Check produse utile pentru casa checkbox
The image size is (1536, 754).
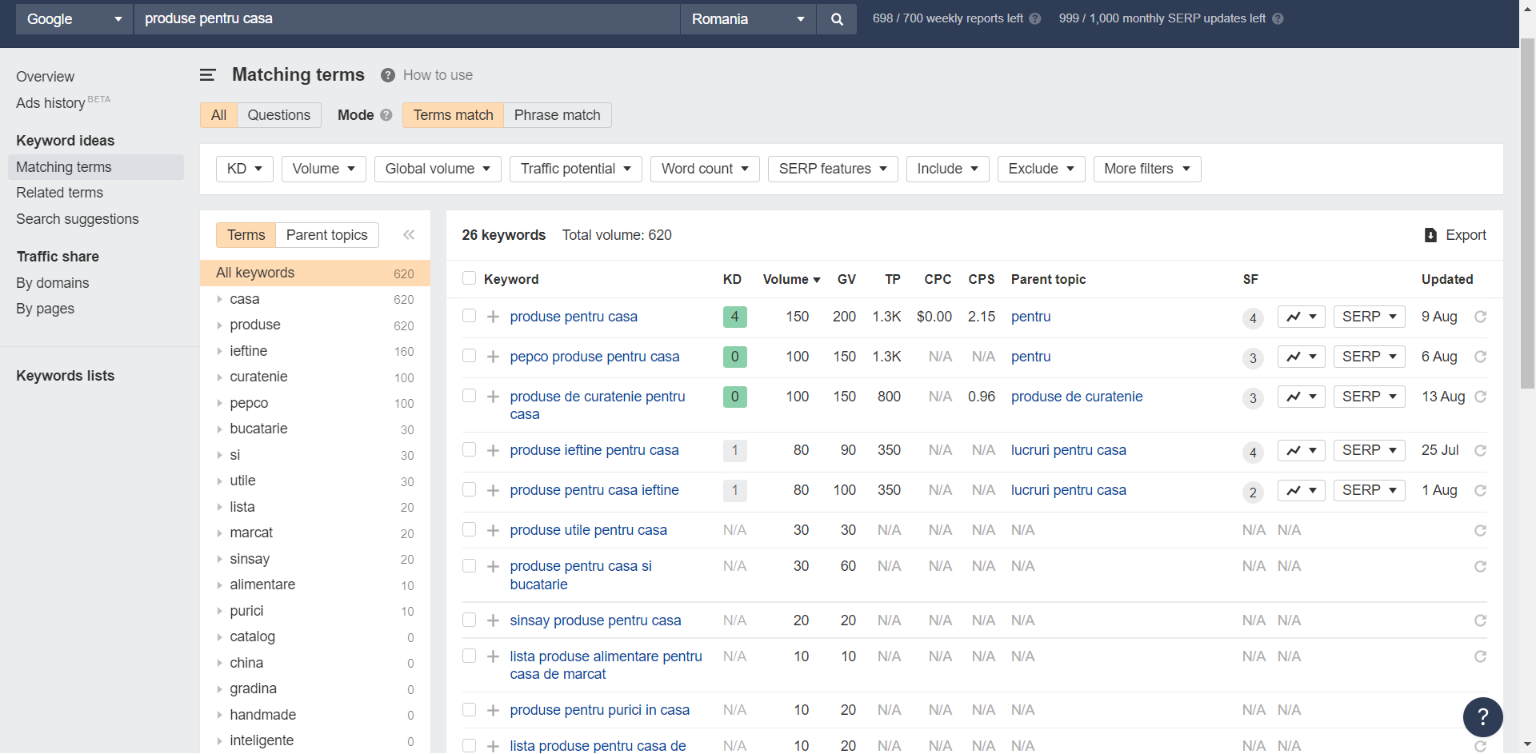(469, 530)
